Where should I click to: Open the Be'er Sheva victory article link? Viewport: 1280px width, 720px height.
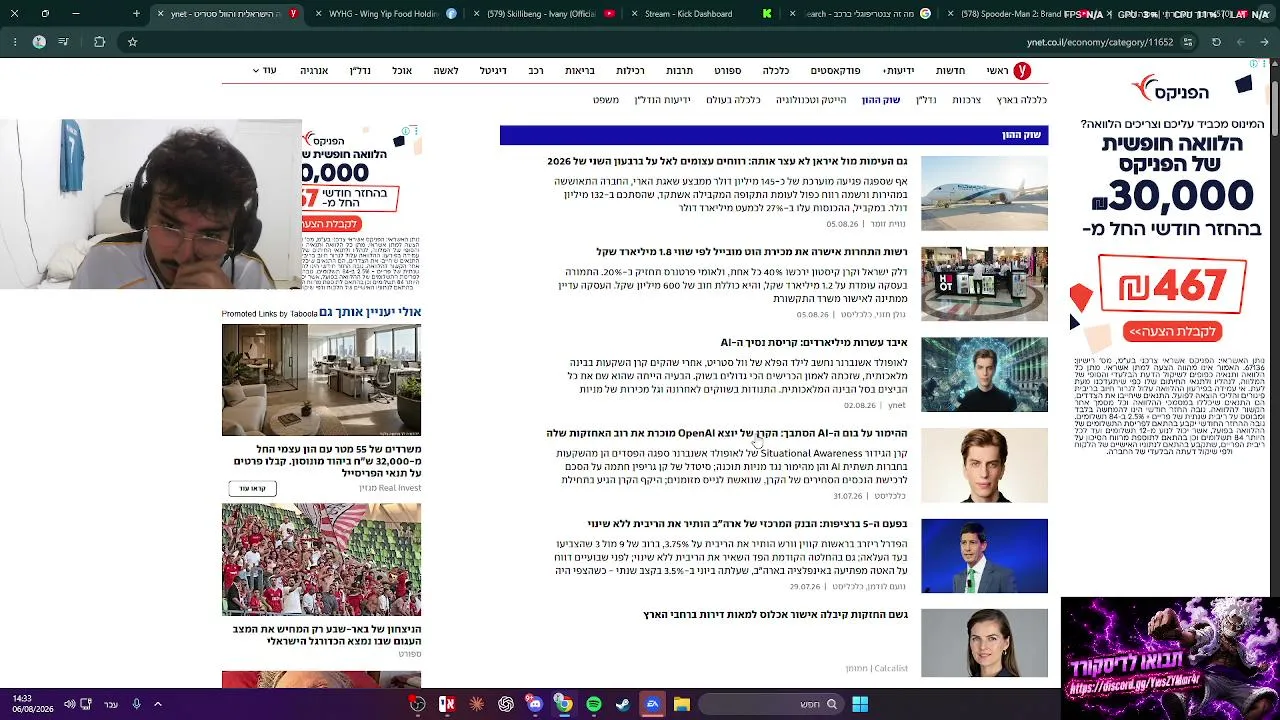click(x=327, y=635)
